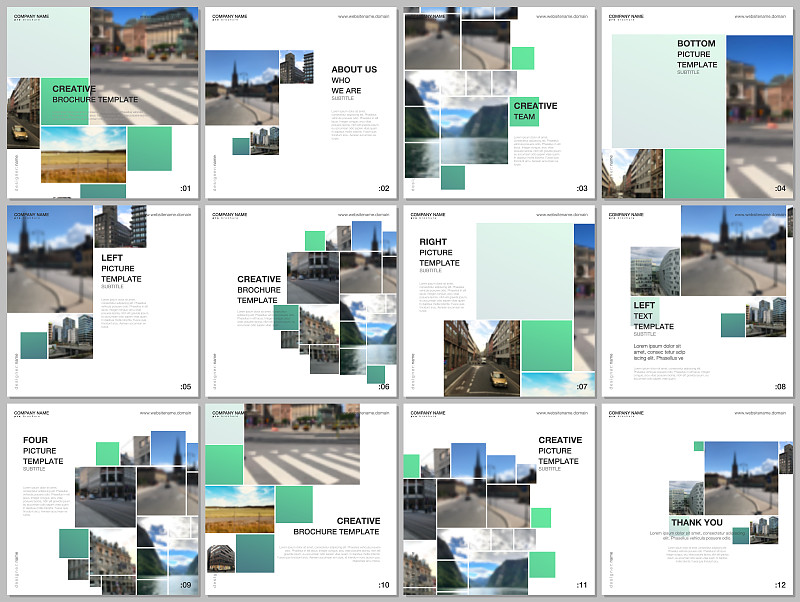
Task: Select the large fjord lake photo on page 03
Action: click(x=474, y=131)
